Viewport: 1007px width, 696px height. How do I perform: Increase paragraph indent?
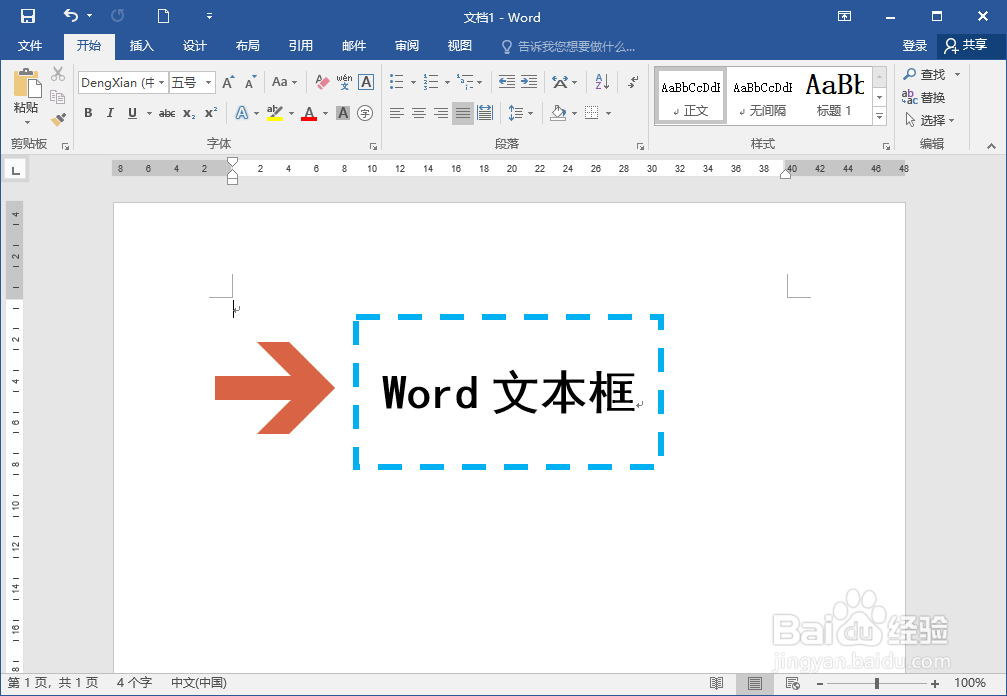[x=529, y=82]
